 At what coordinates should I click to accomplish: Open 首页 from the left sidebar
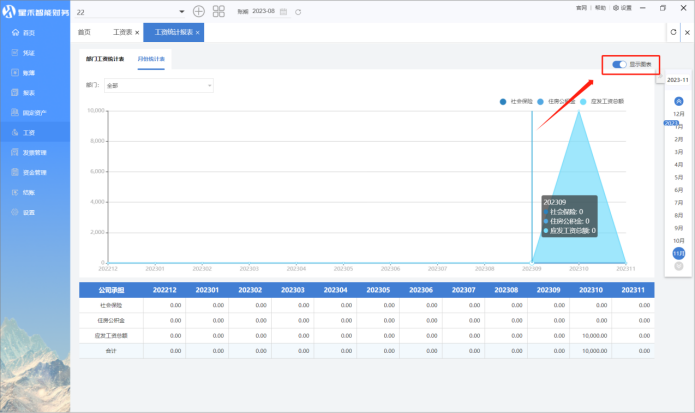point(28,33)
